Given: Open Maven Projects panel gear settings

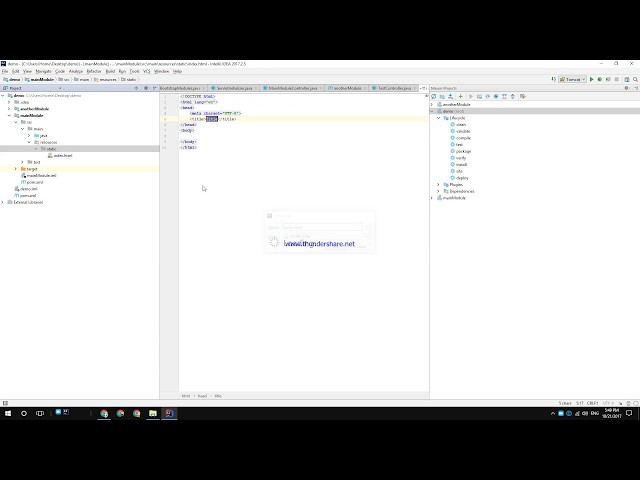Looking at the screenshot, I should click(627, 88).
